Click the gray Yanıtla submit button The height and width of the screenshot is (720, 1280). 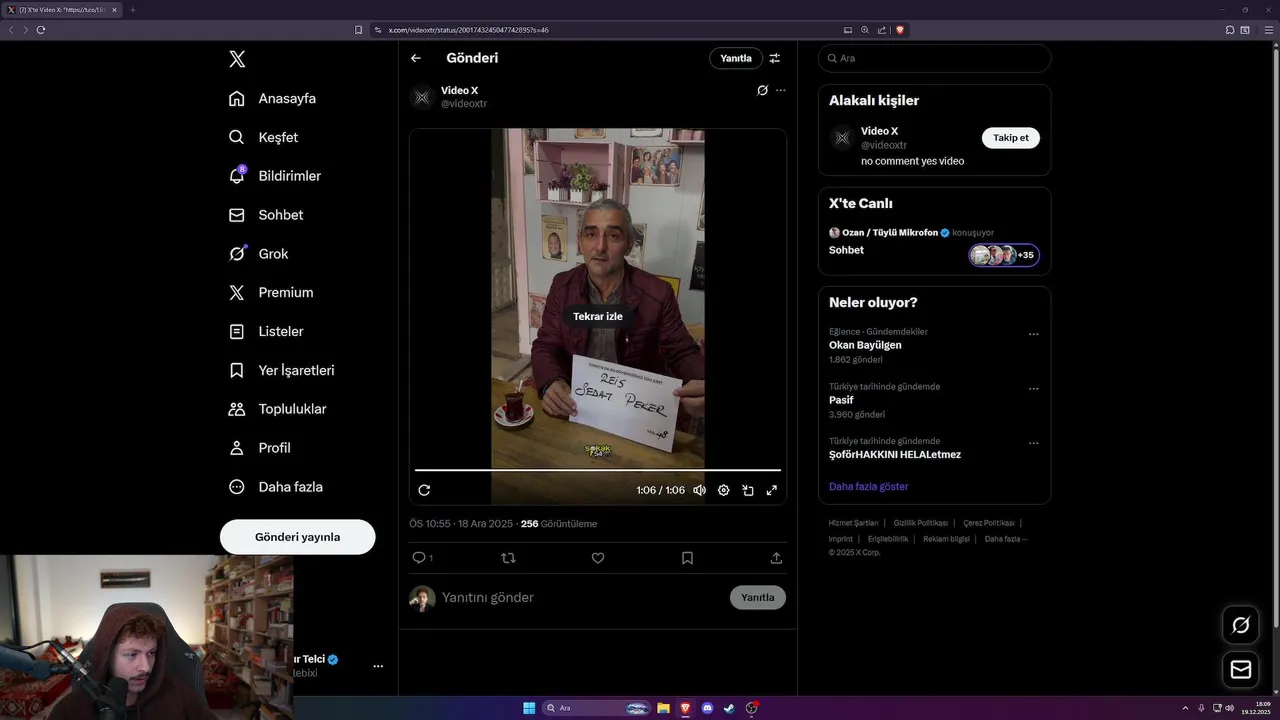(758, 597)
